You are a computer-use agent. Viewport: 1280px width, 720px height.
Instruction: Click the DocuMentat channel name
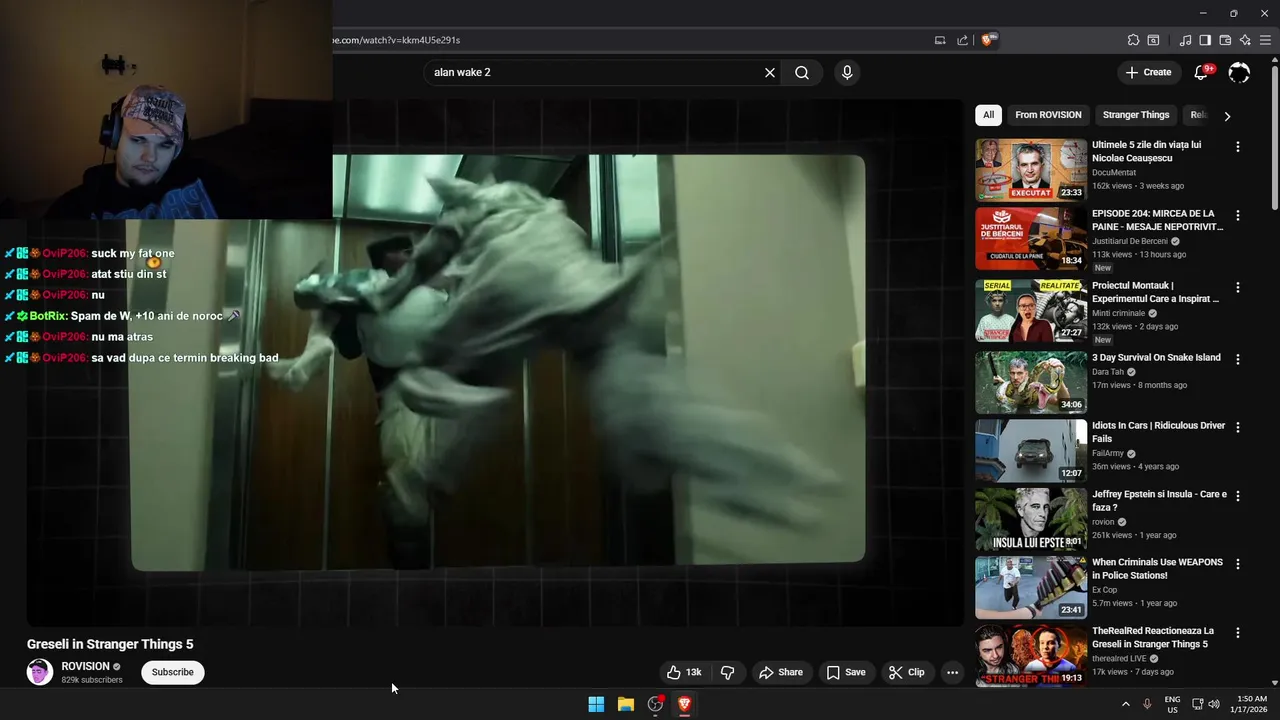click(1114, 173)
